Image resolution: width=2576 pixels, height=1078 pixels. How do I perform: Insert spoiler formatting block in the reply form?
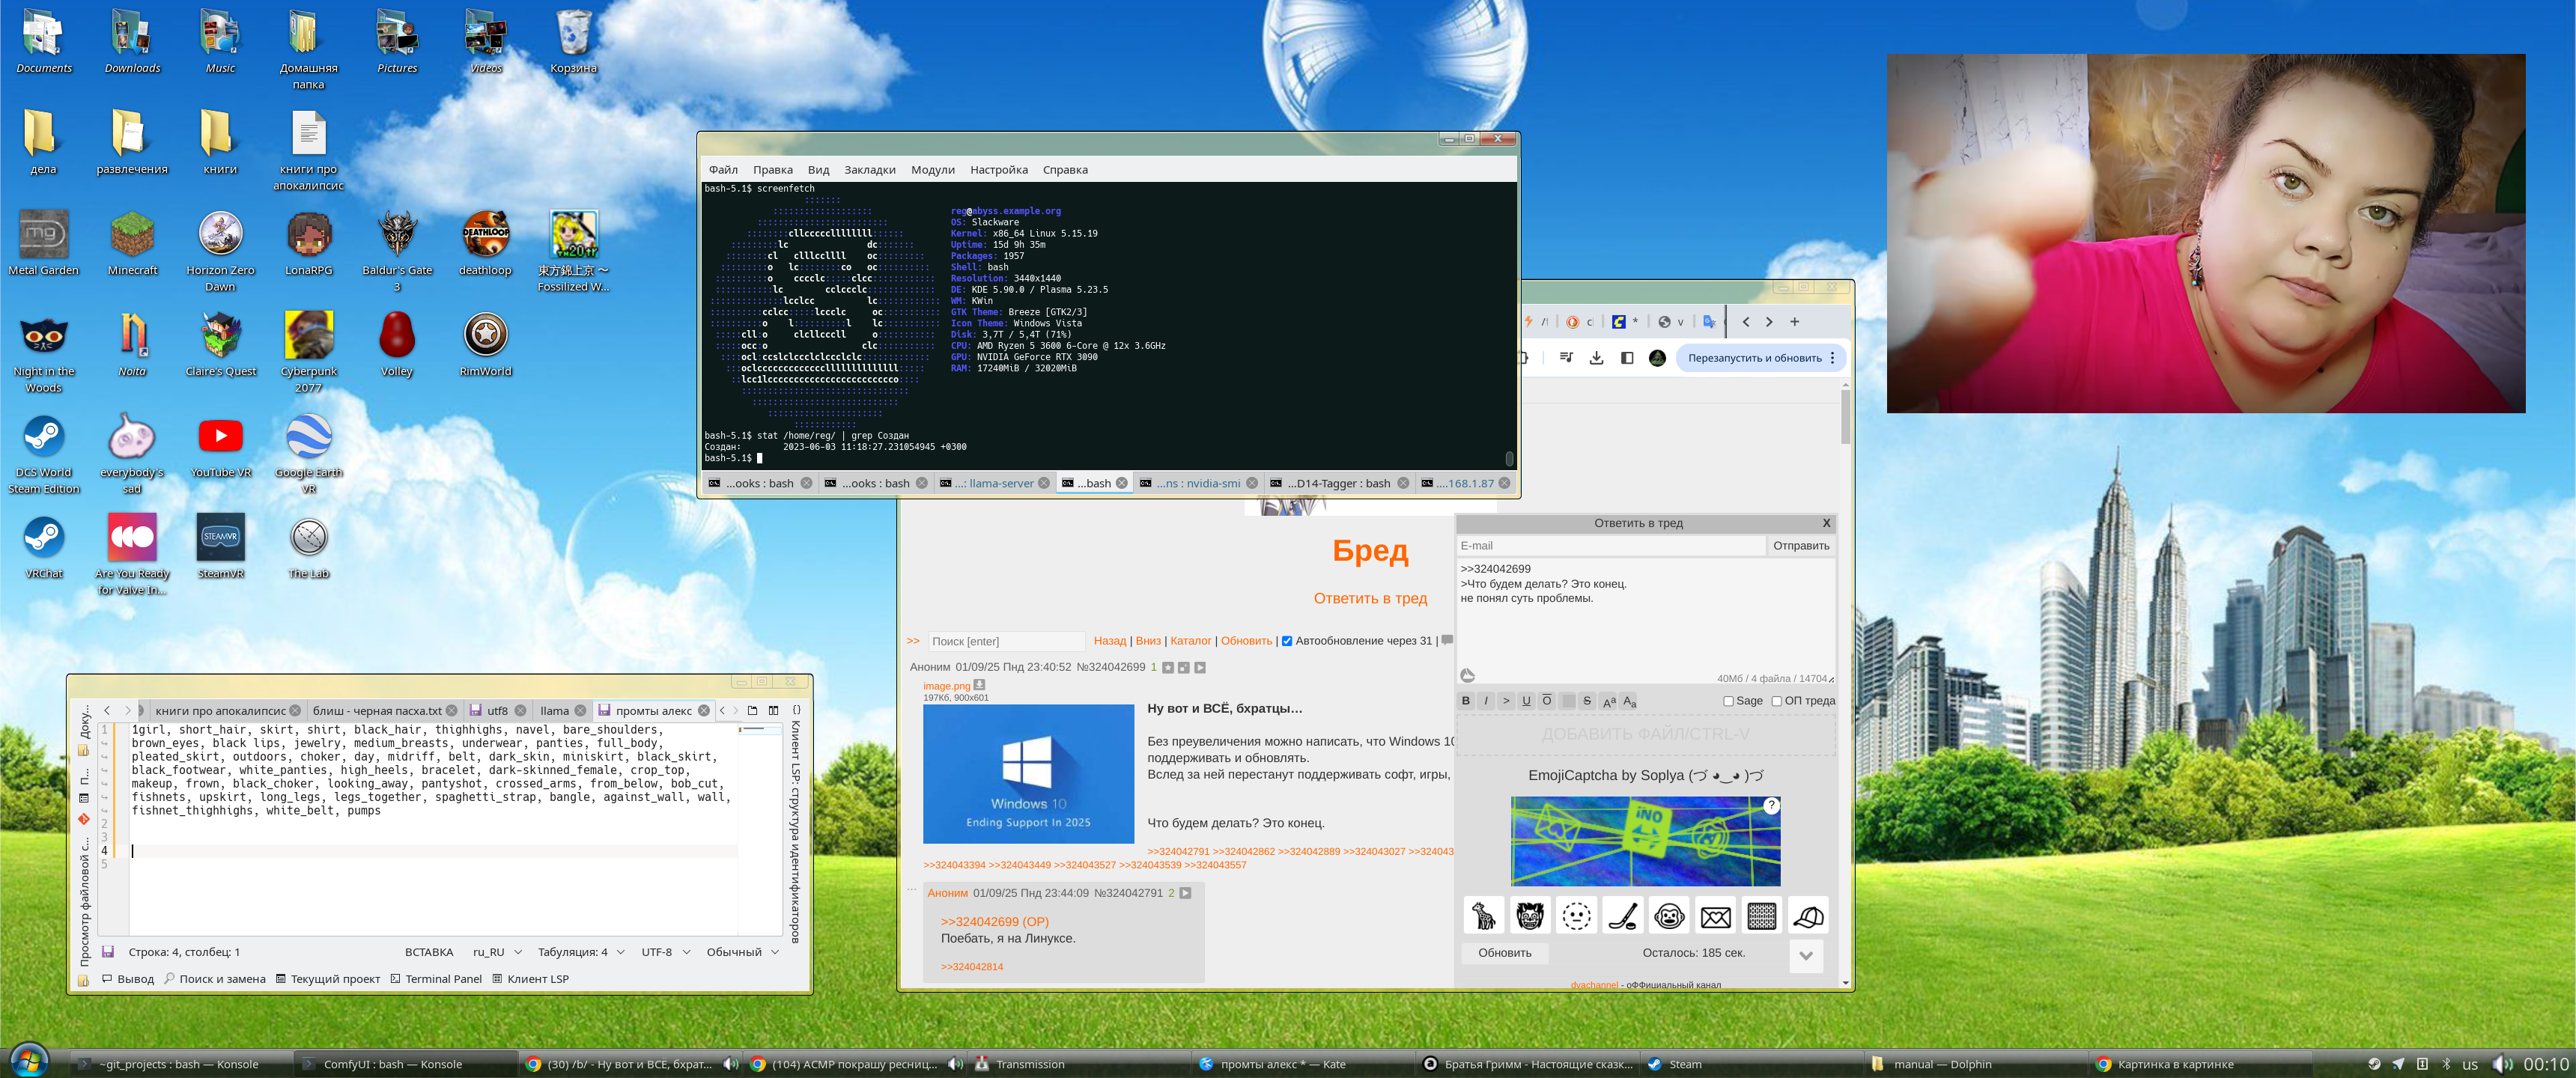1567,700
